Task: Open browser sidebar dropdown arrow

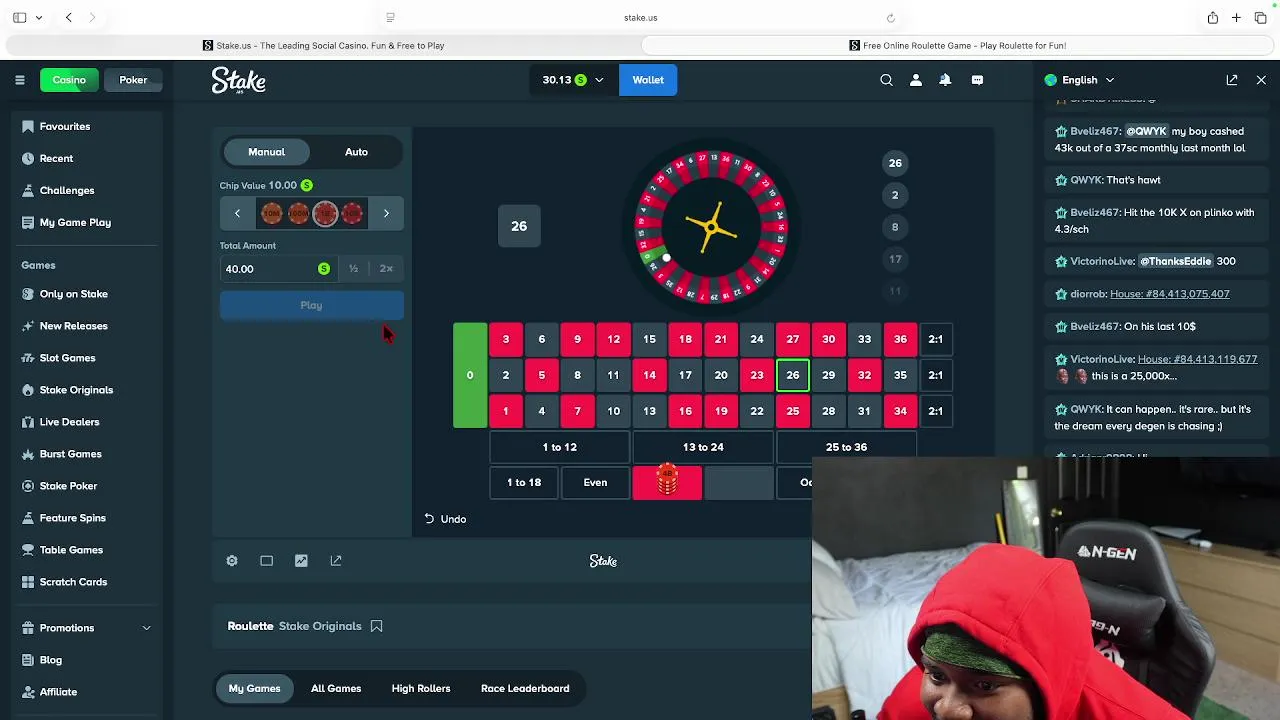Action: click(39, 17)
